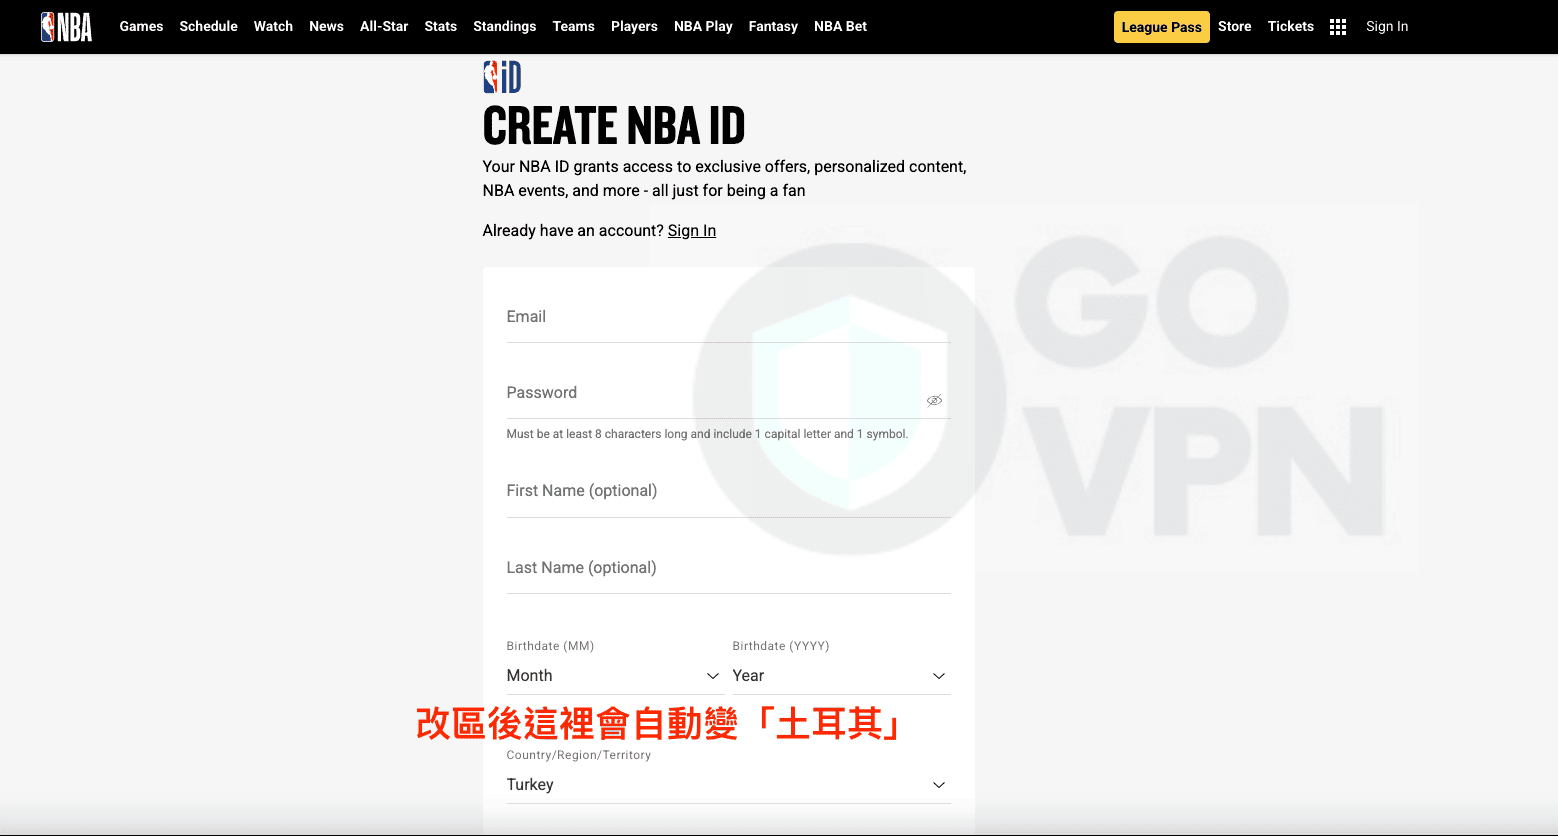Open the Watch menu item
Screen dimensions: 1558x836
coord(273,27)
